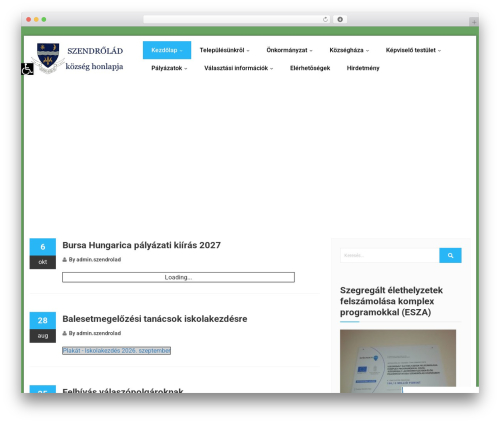The image size is (500, 423).
Task: Click the browser address bar
Action: point(237,20)
